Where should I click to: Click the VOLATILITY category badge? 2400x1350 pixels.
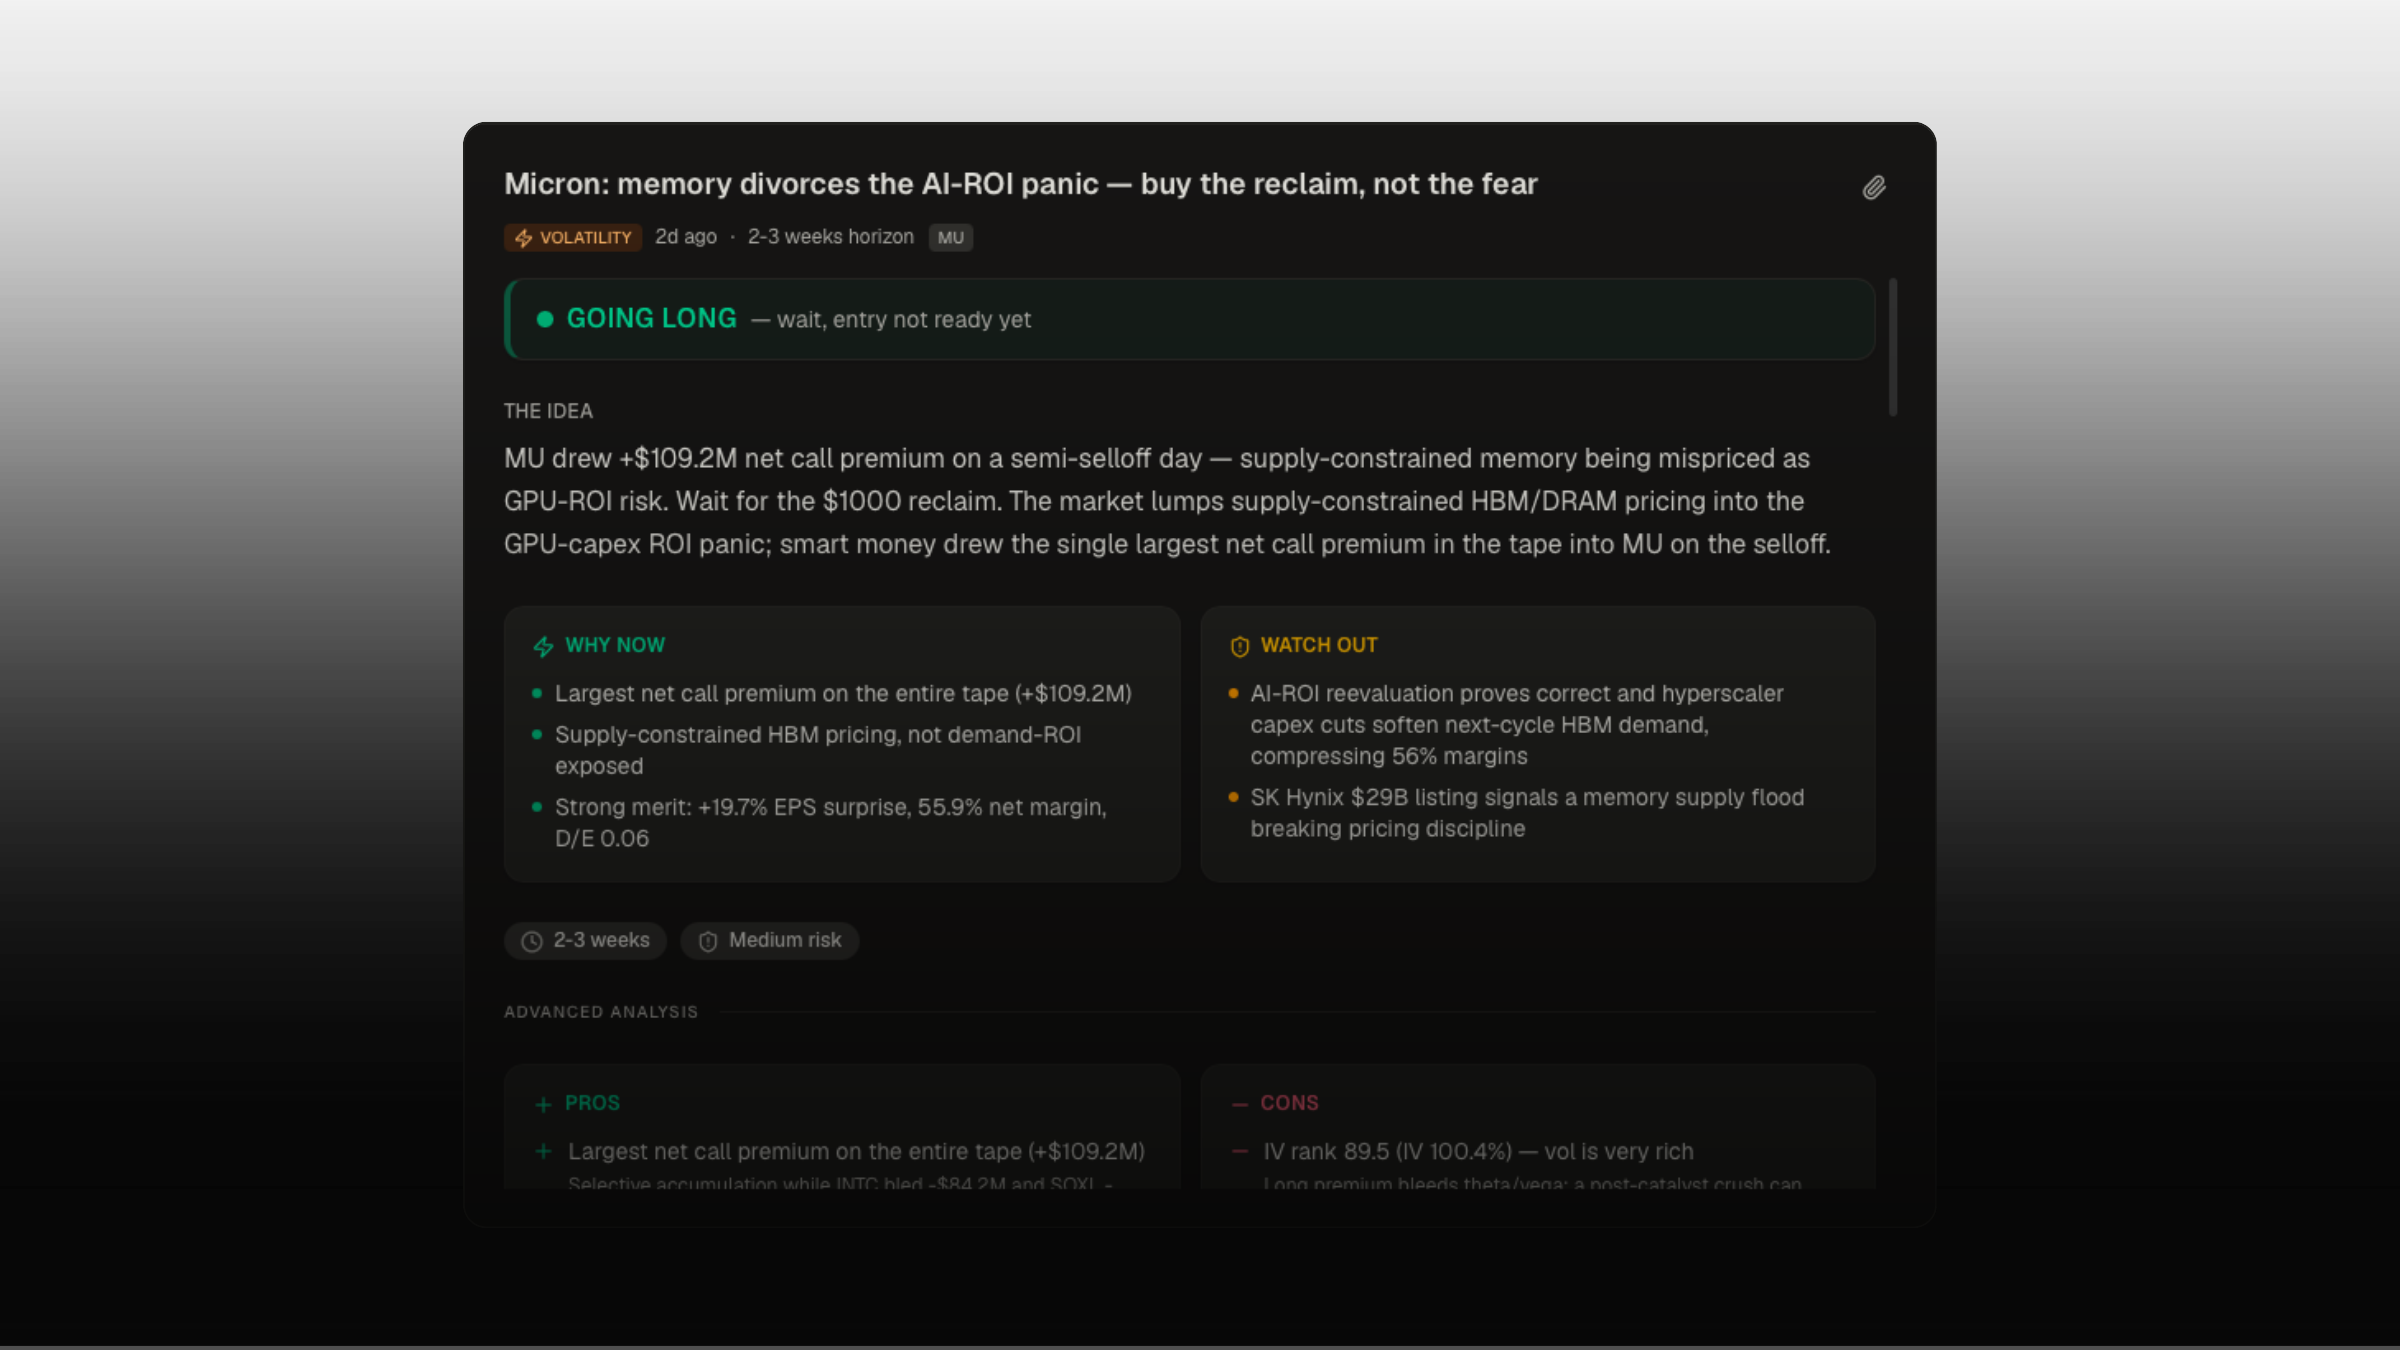point(573,238)
